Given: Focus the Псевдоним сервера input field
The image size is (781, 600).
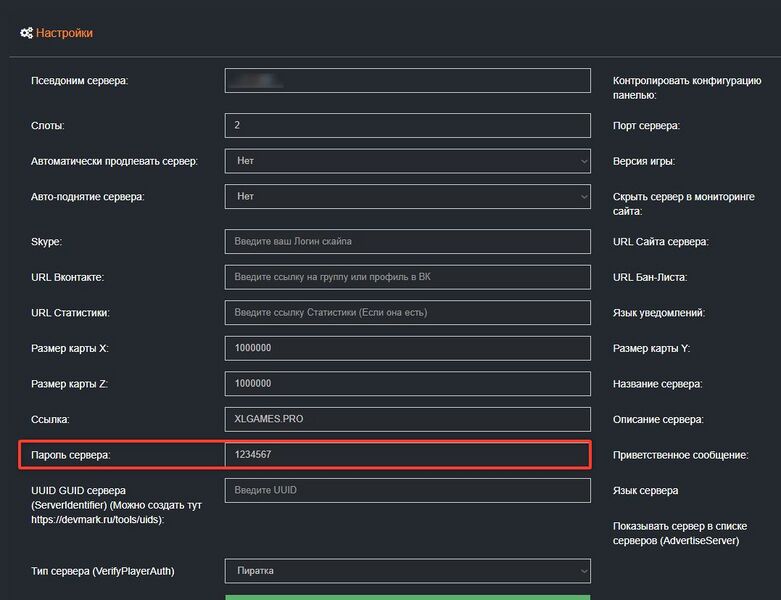Looking at the screenshot, I should tap(407, 81).
